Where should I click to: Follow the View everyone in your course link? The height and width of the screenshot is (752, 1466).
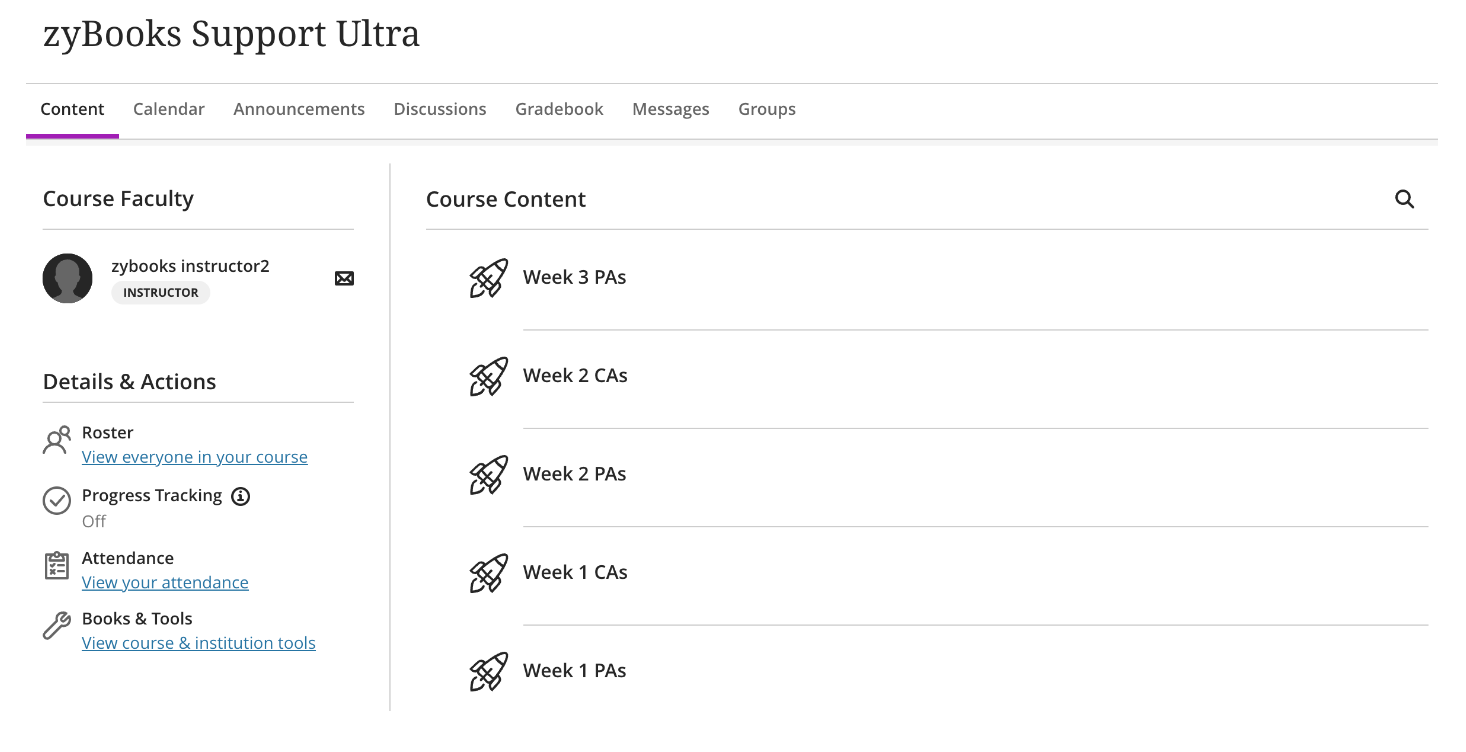[x=195, y=457]
